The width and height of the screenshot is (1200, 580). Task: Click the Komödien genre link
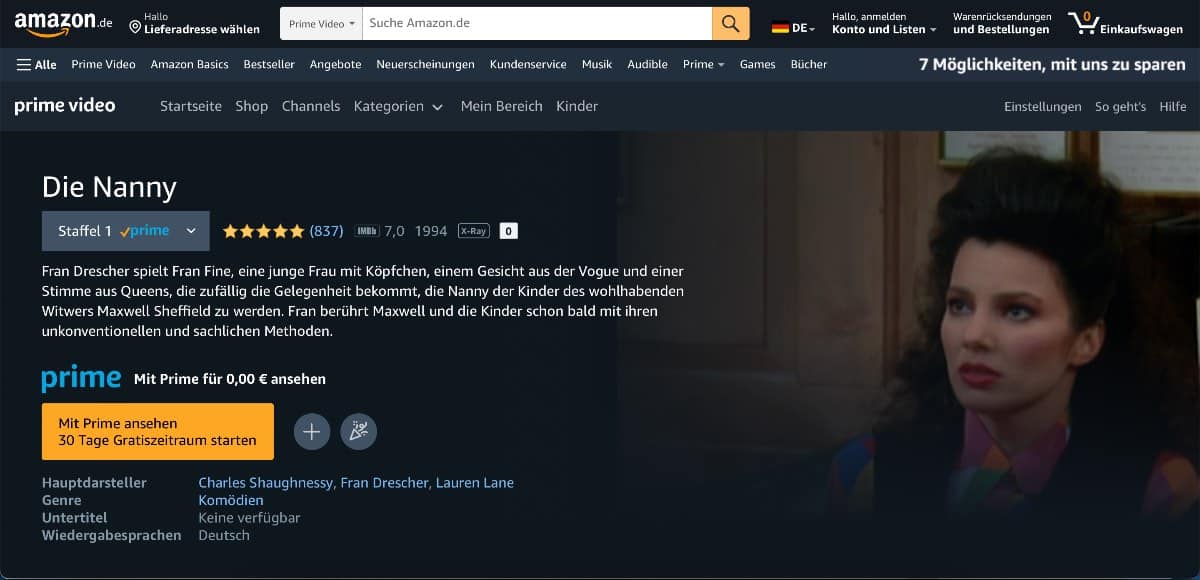coord(231,500)
